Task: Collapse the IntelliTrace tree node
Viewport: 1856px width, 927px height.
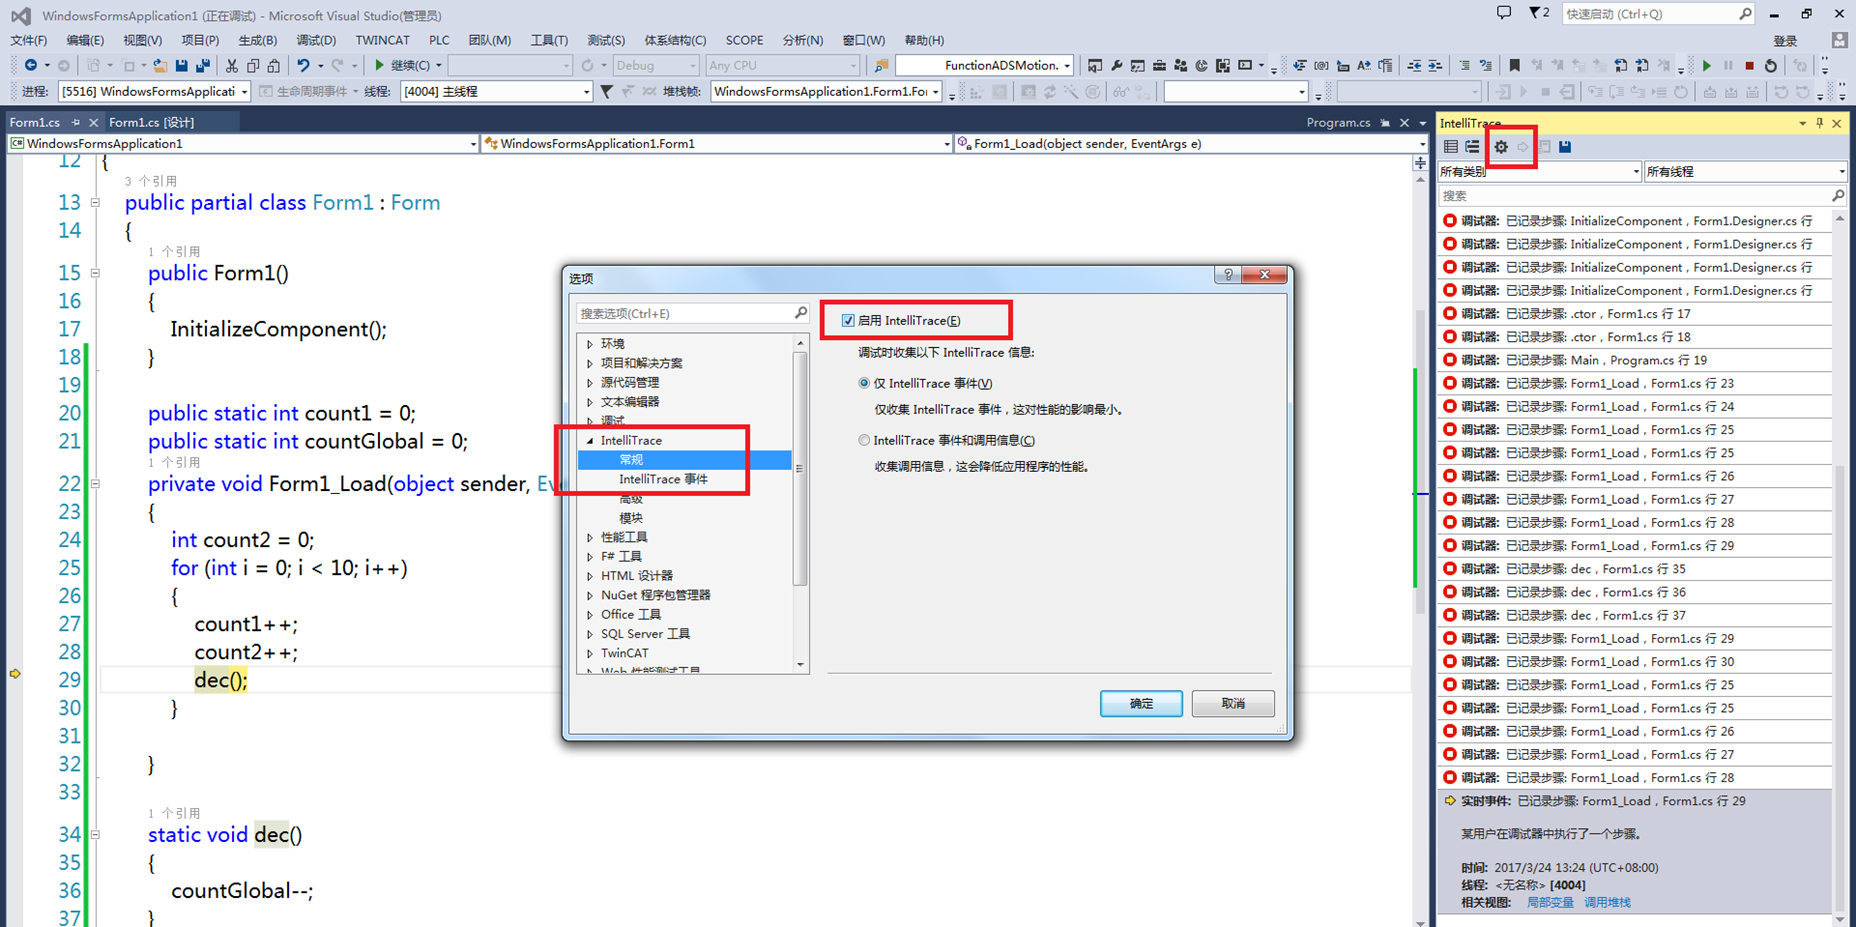Action: click(x=590, y=441)
